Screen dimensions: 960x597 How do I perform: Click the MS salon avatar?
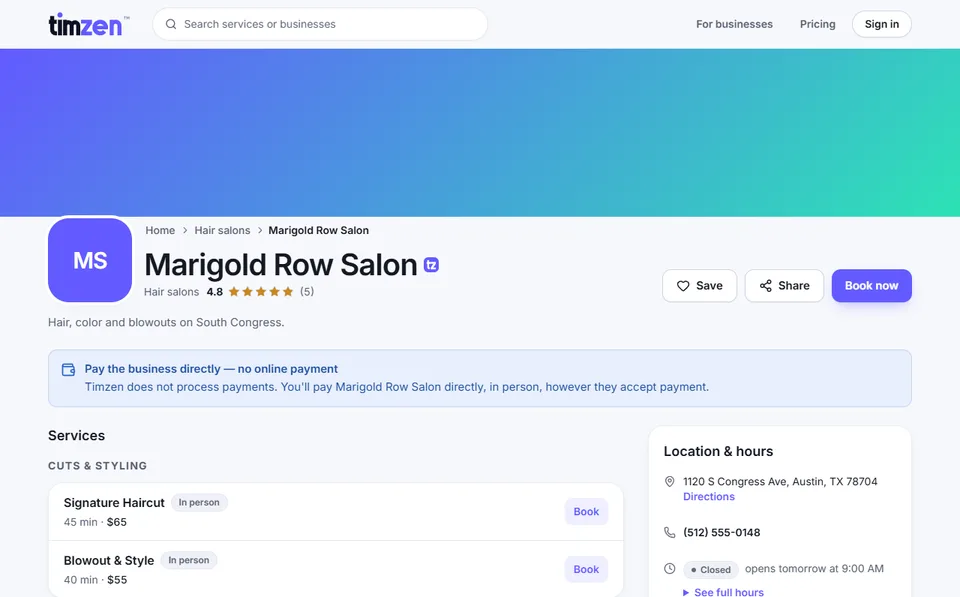[90, 260]
